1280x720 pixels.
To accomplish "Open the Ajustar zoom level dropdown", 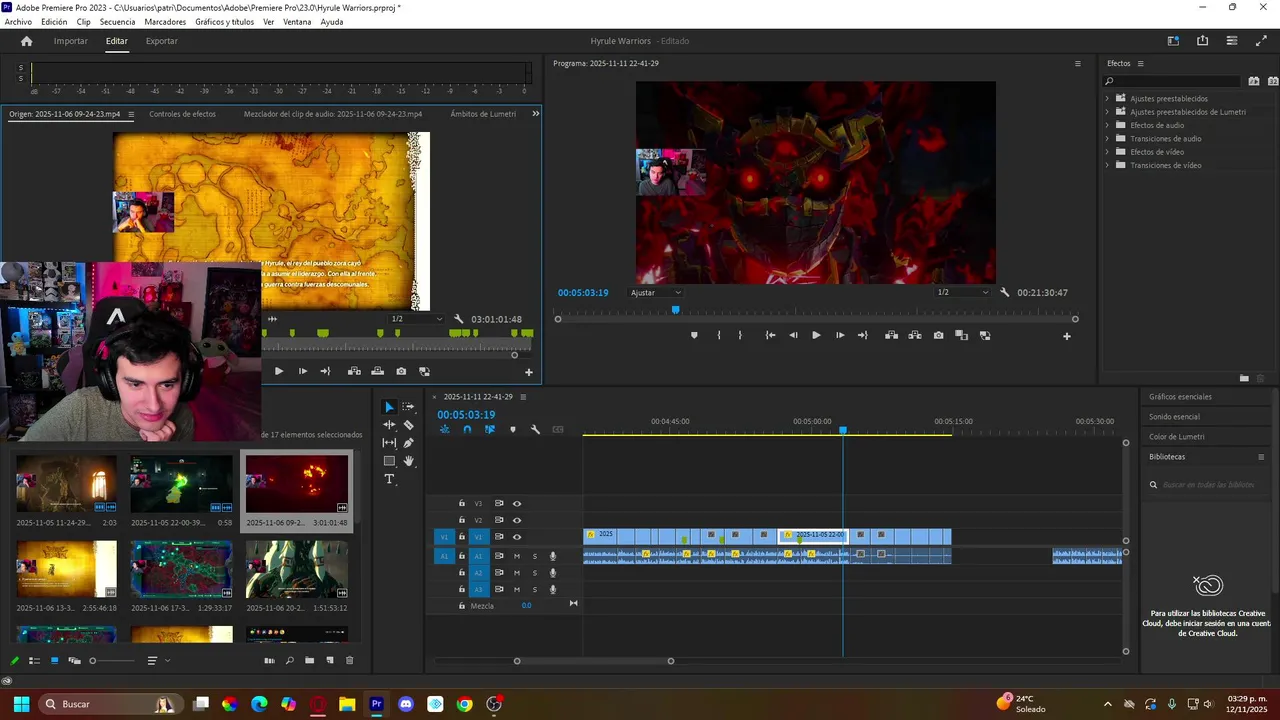I will tap(655, 293).
